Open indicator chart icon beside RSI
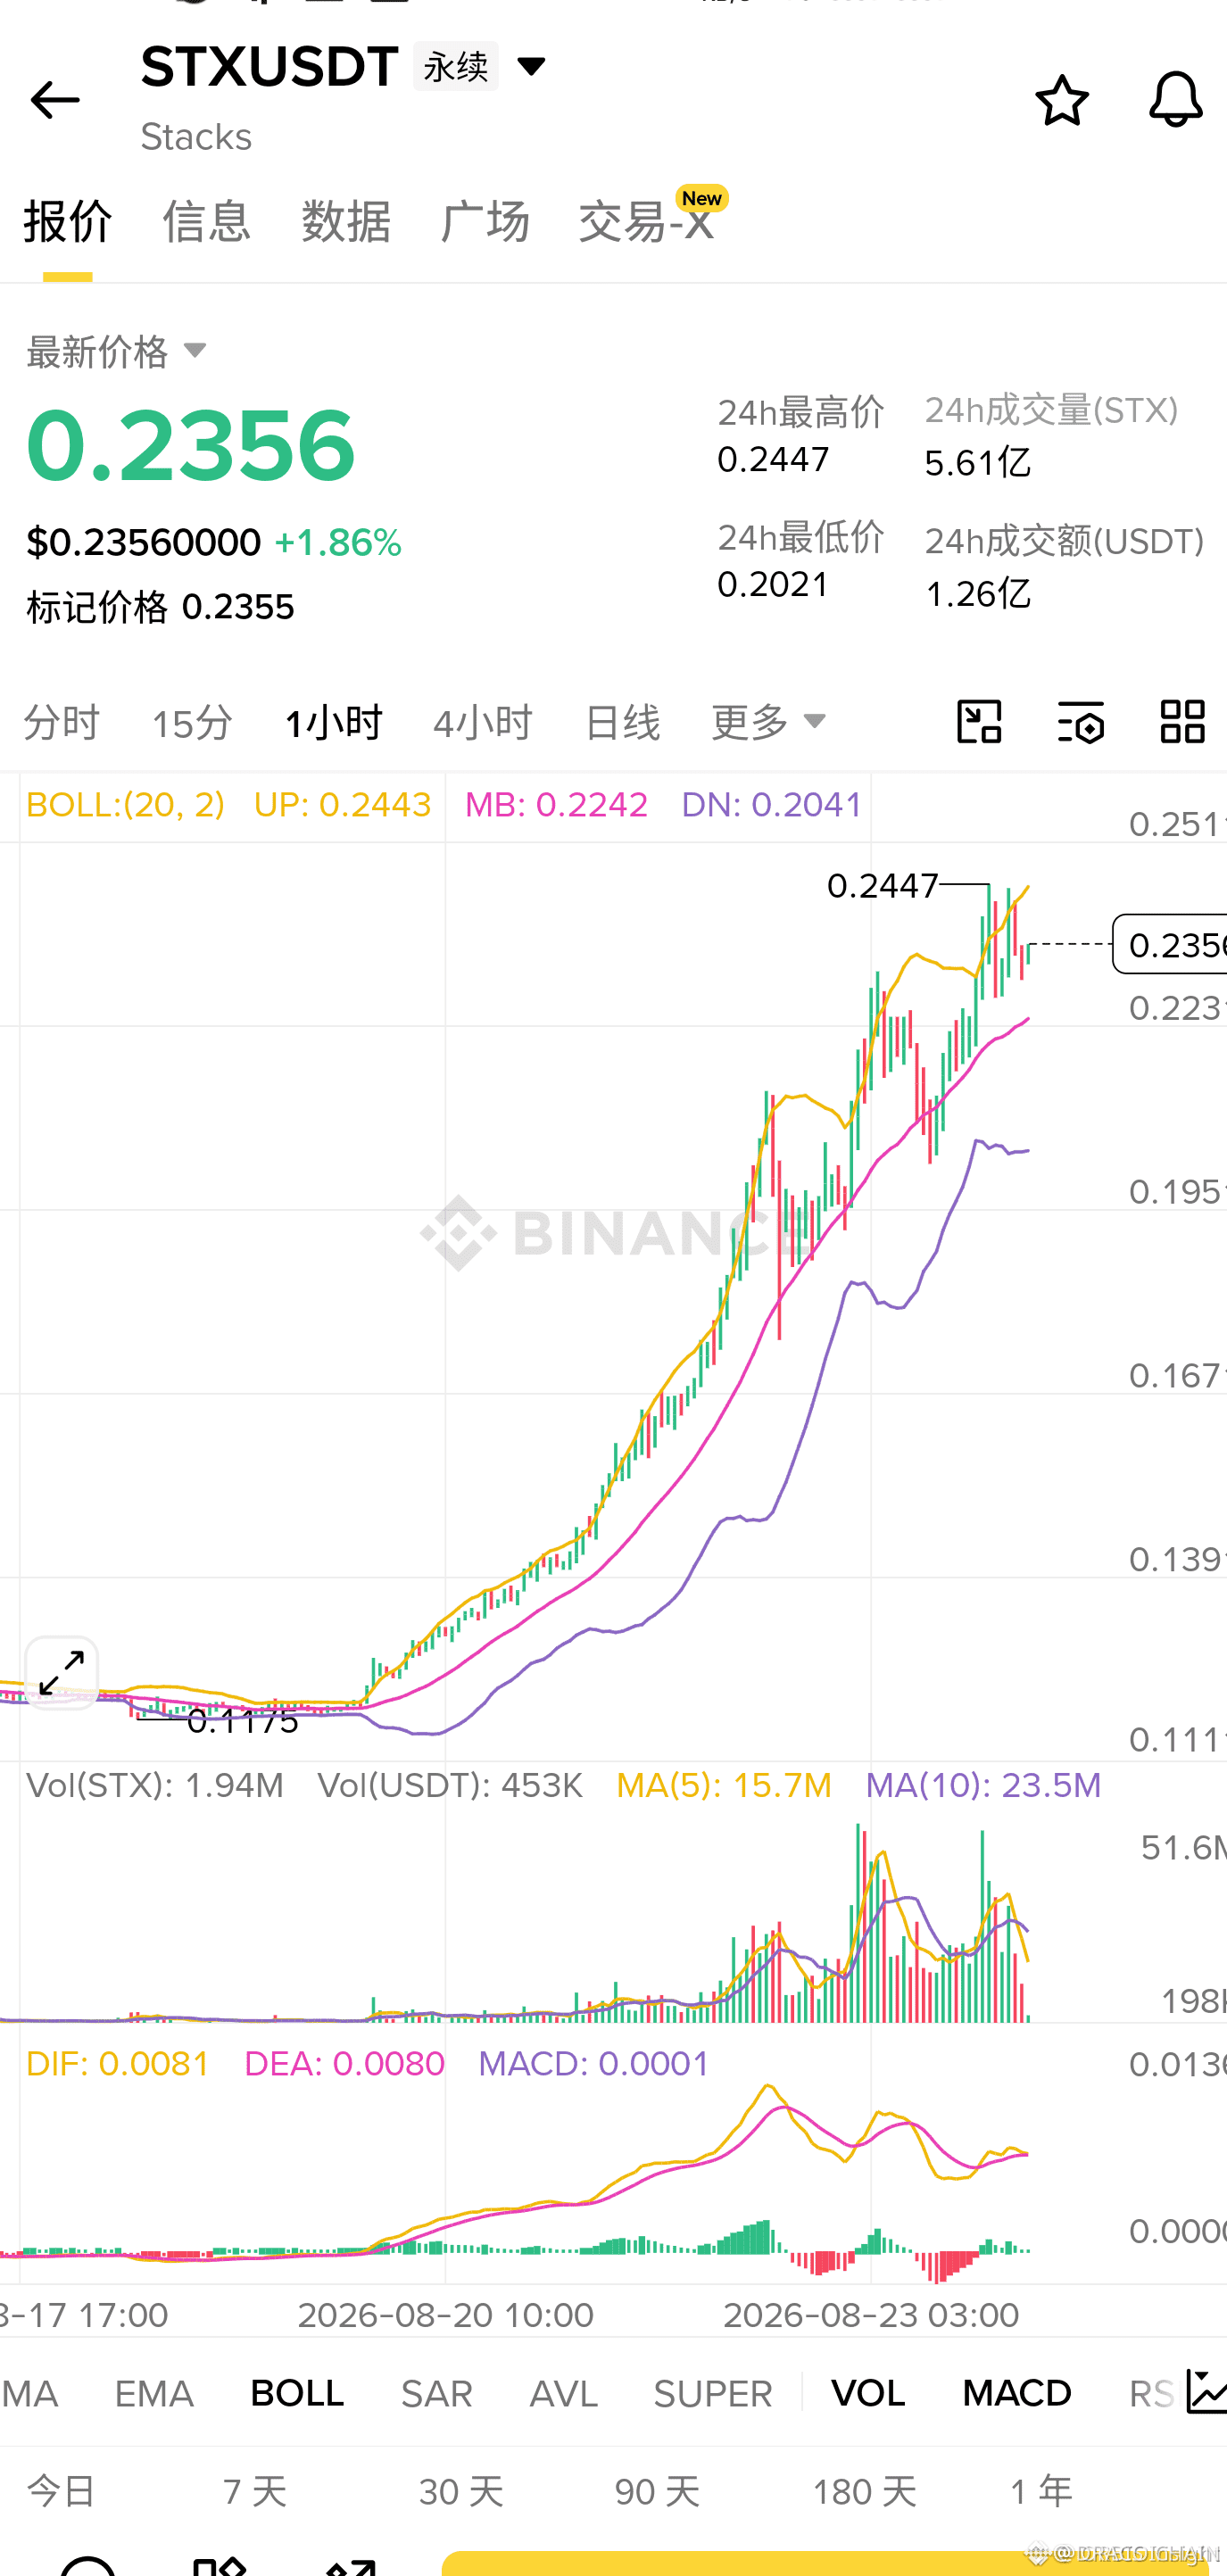The height and width of the screenshot is (2576, 1227). pyautogui.click(x=1206, y=2392)
